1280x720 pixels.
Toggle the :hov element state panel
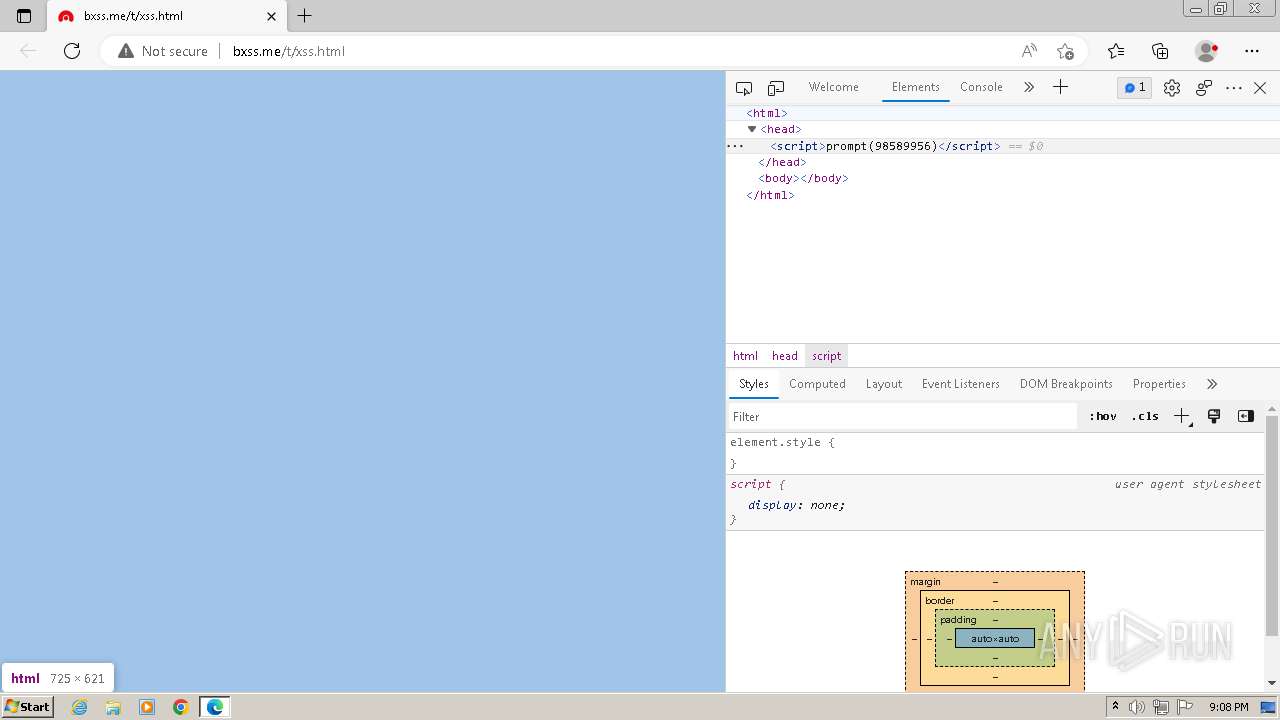point(1103,417)
